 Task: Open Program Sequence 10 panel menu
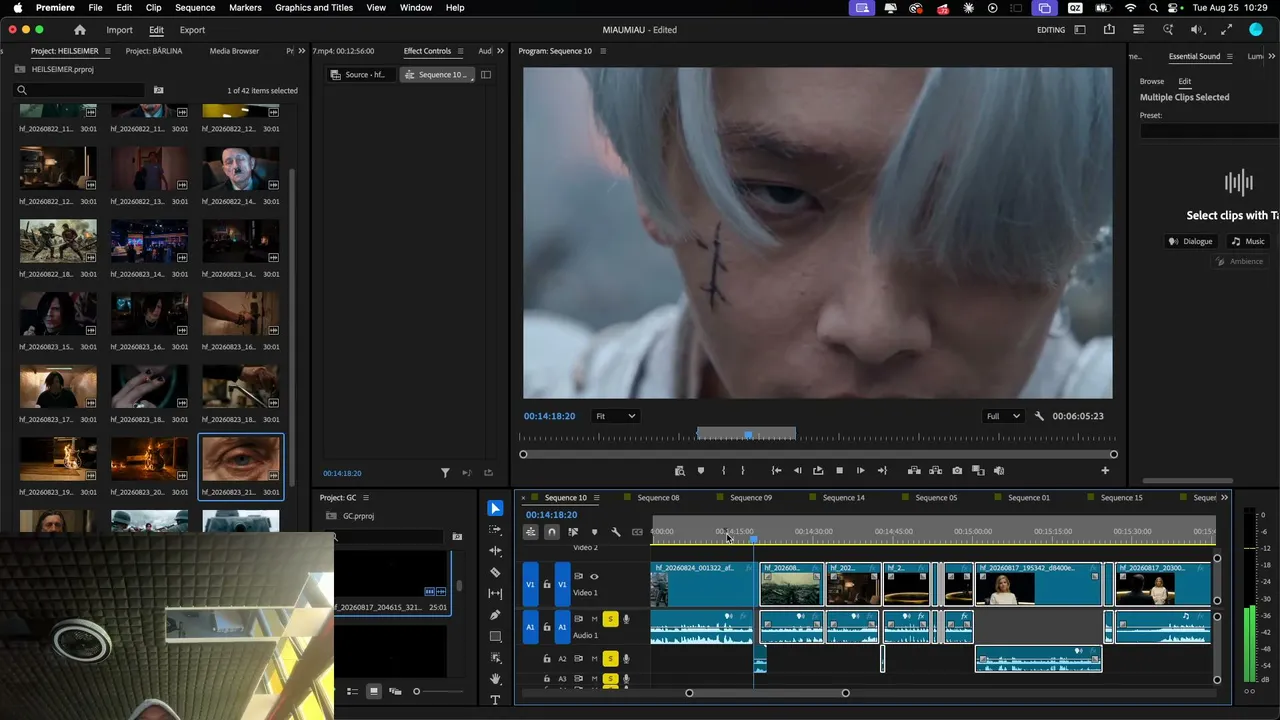602,51
